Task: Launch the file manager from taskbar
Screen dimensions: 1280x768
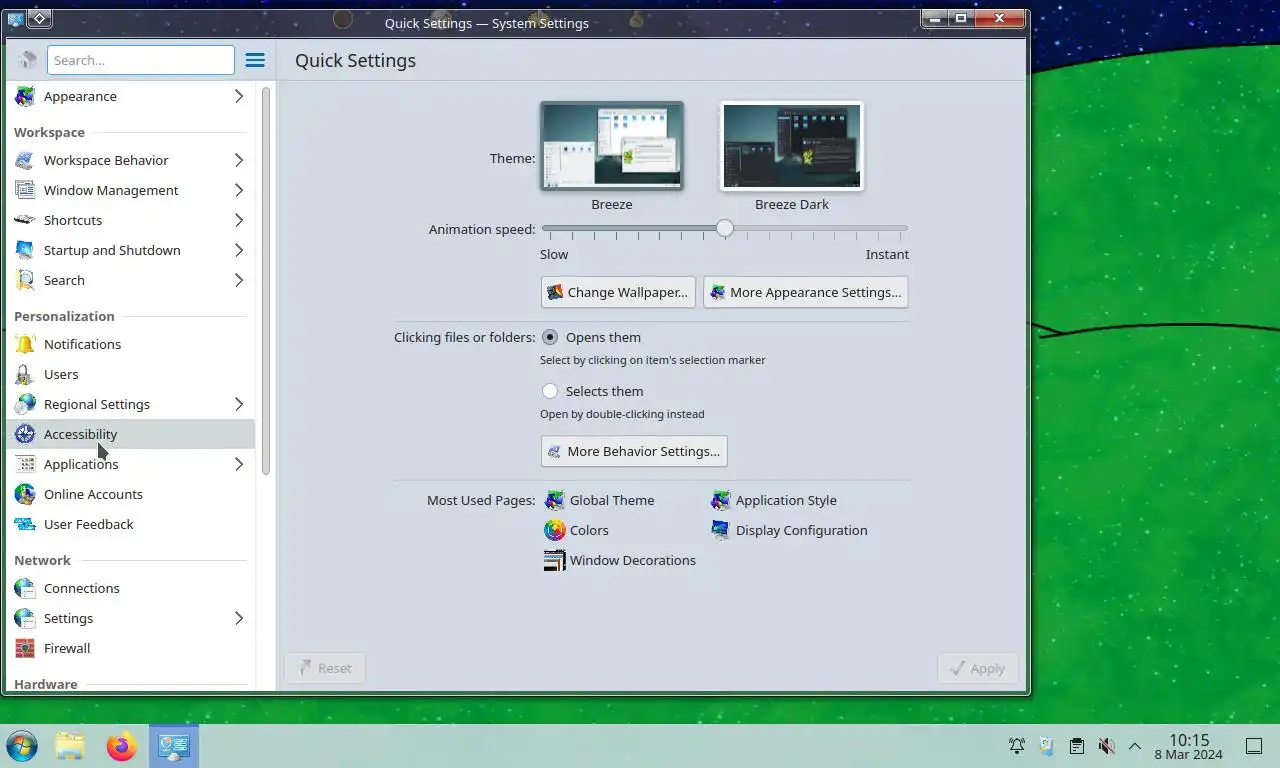Action: pyautogui.click(x=70, y=746)
